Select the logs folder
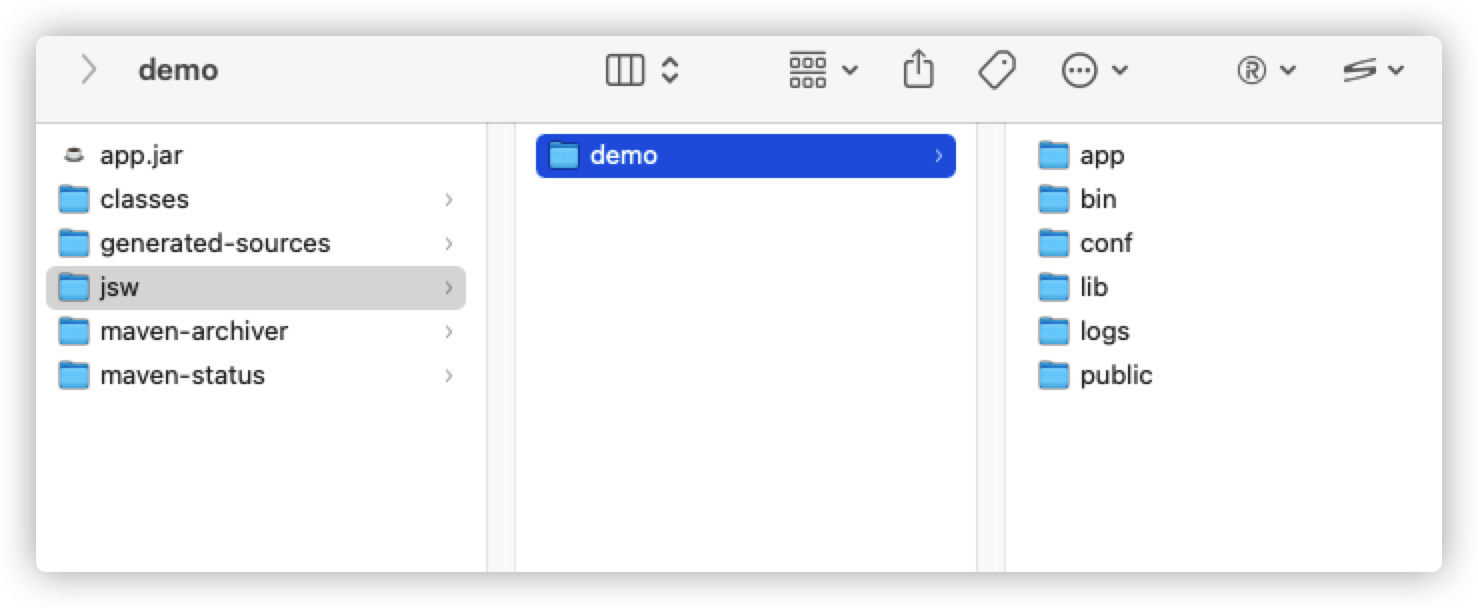This screenshot has width=1478, height=608. [1104, 332]
